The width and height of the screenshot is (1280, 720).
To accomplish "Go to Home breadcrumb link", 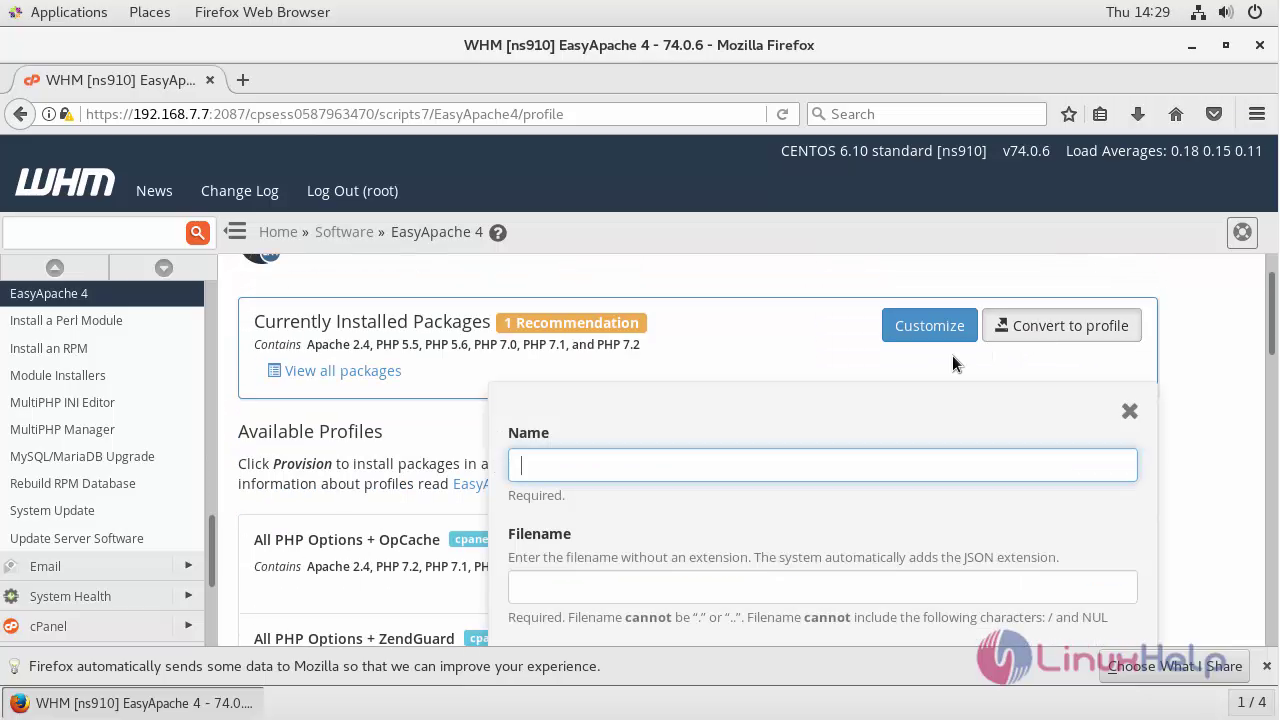I will [278, 232].
